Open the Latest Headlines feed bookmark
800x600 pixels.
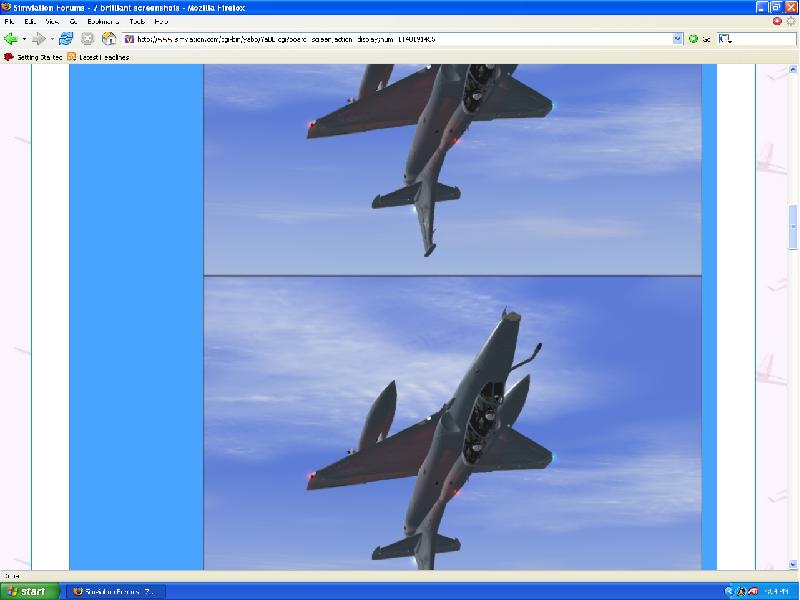point(98,57)
